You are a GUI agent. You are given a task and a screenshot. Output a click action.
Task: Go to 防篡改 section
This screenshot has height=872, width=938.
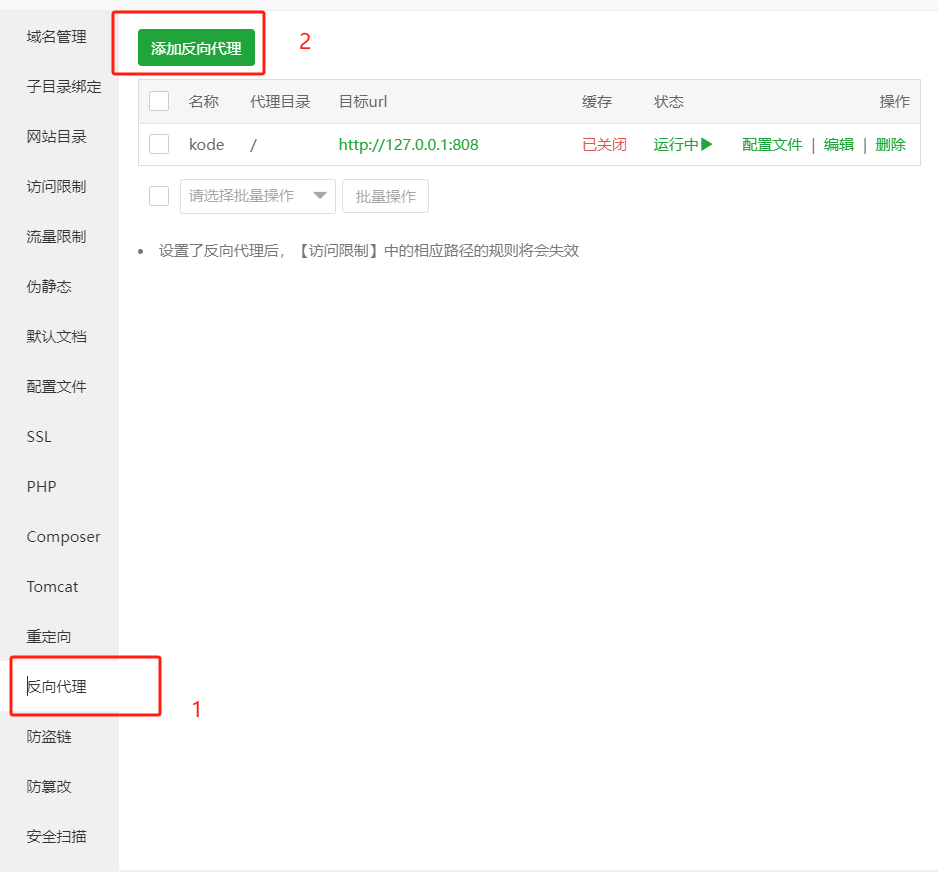49,786
